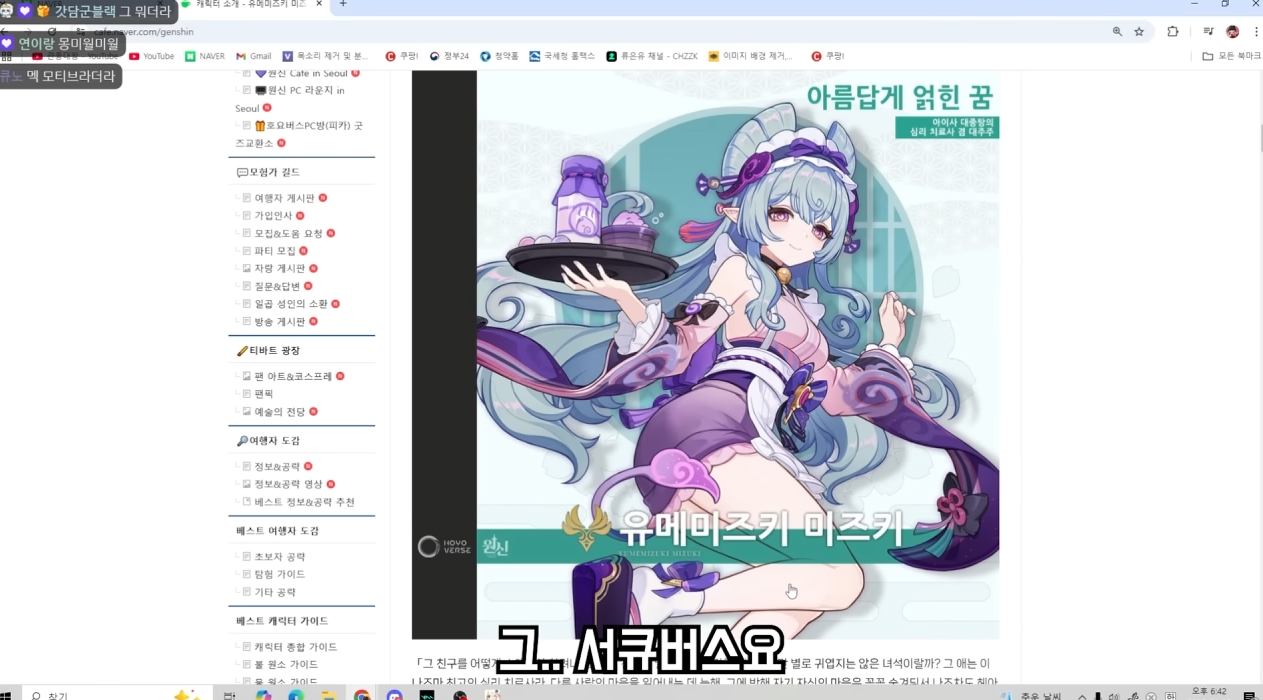Image resolution: width=1263 pixels, height=700 pixels.
Task: Open Task View on the taskbar
Action: coord(229,695)
